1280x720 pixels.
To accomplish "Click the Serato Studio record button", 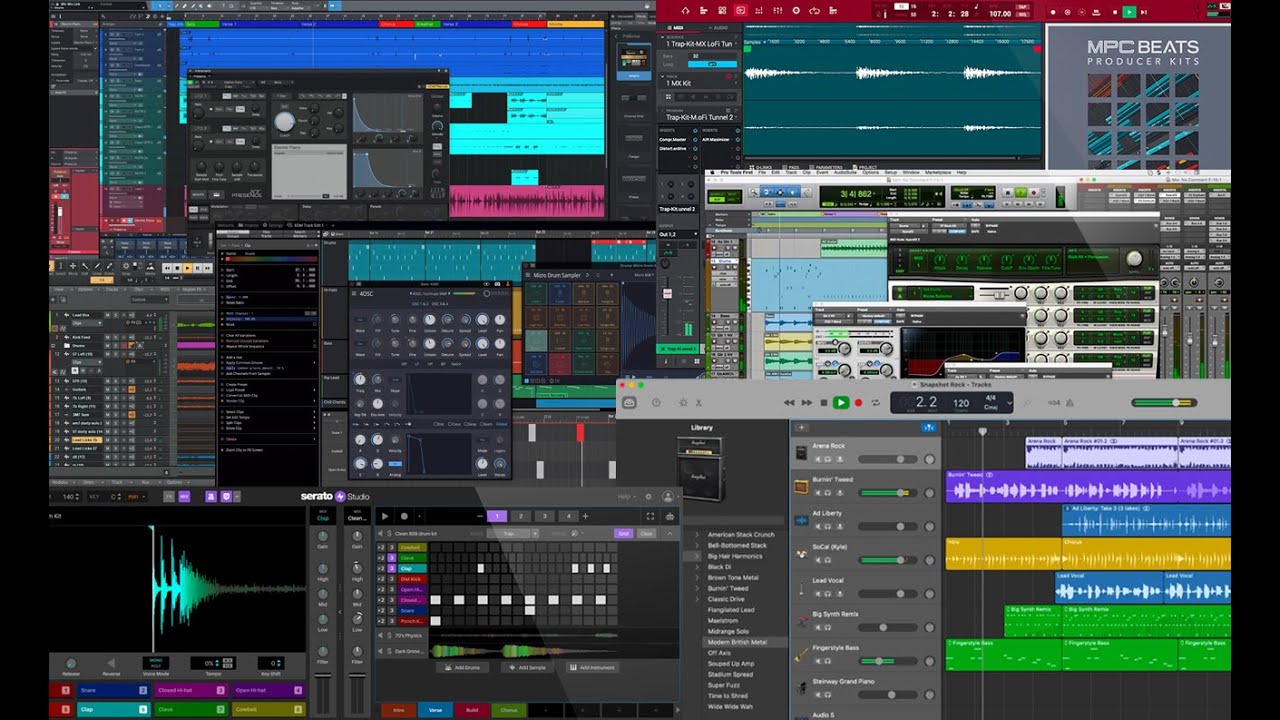I will point(404,516).
